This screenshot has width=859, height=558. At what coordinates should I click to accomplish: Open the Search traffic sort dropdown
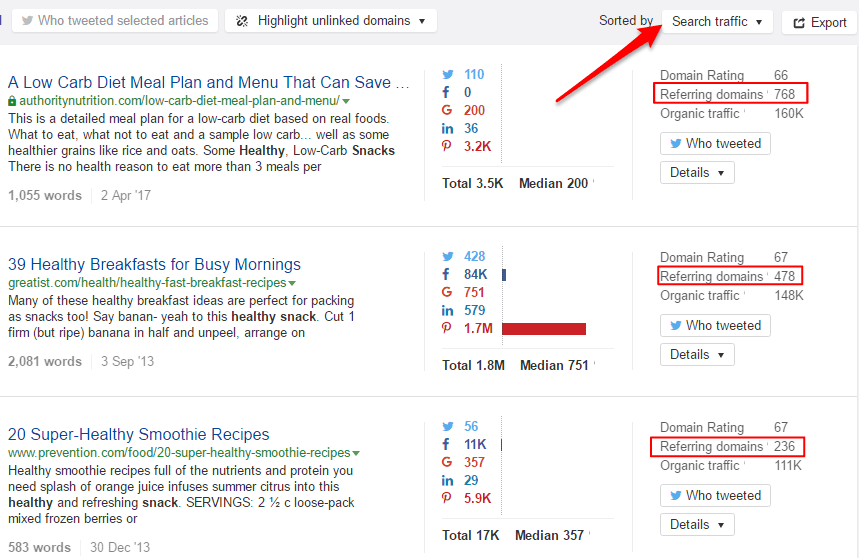click(x=717, y=21)
